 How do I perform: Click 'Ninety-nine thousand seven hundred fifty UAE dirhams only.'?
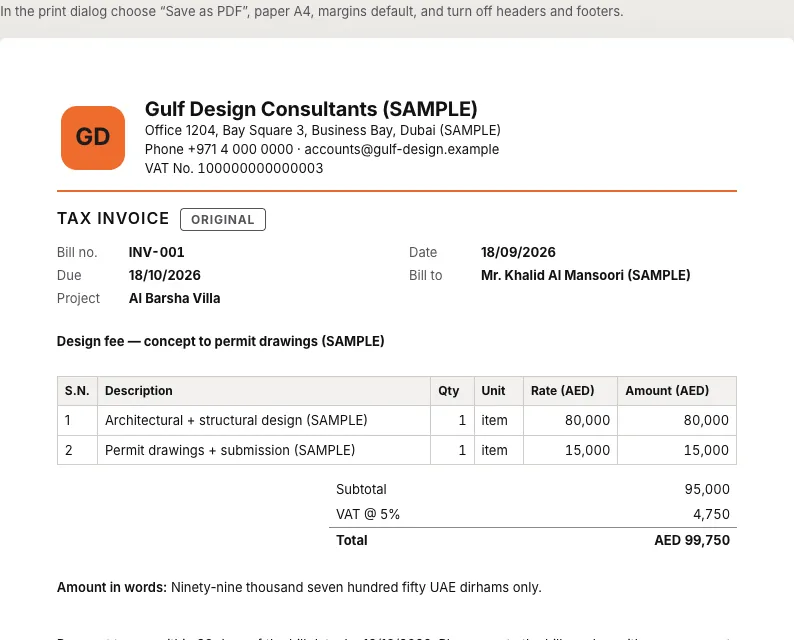point(356,587)
